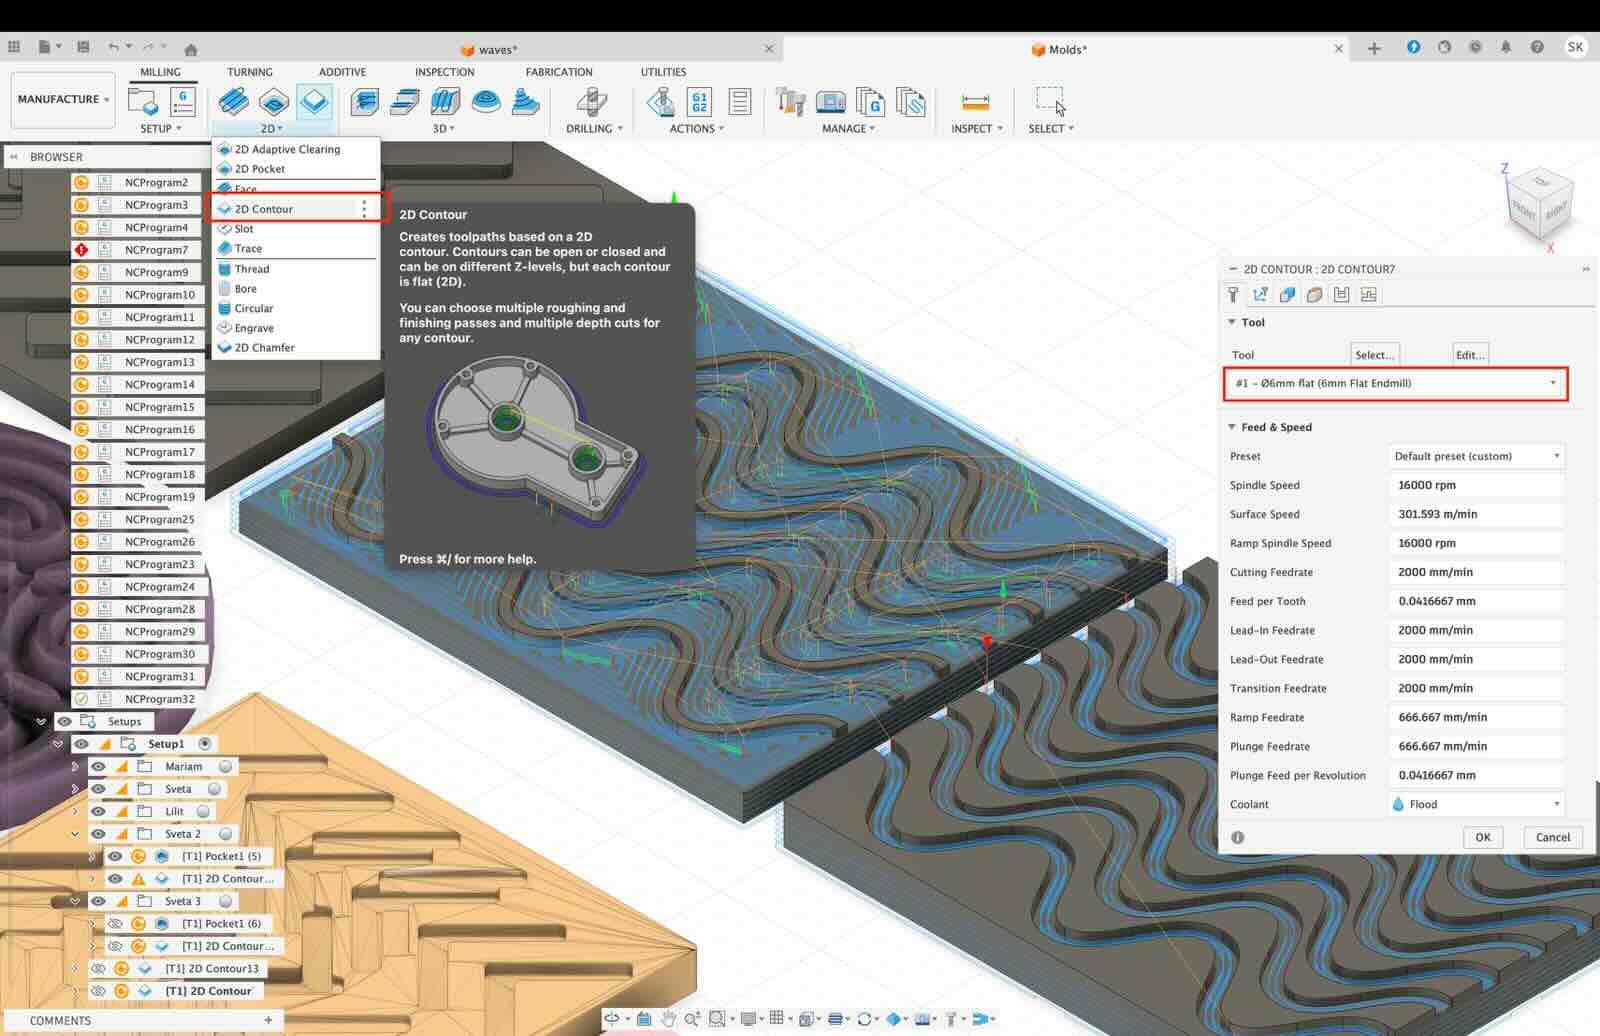This screenshot has width=1600, height=1036.
Task: Switch to the Turning tab
Action: [249, 72]
